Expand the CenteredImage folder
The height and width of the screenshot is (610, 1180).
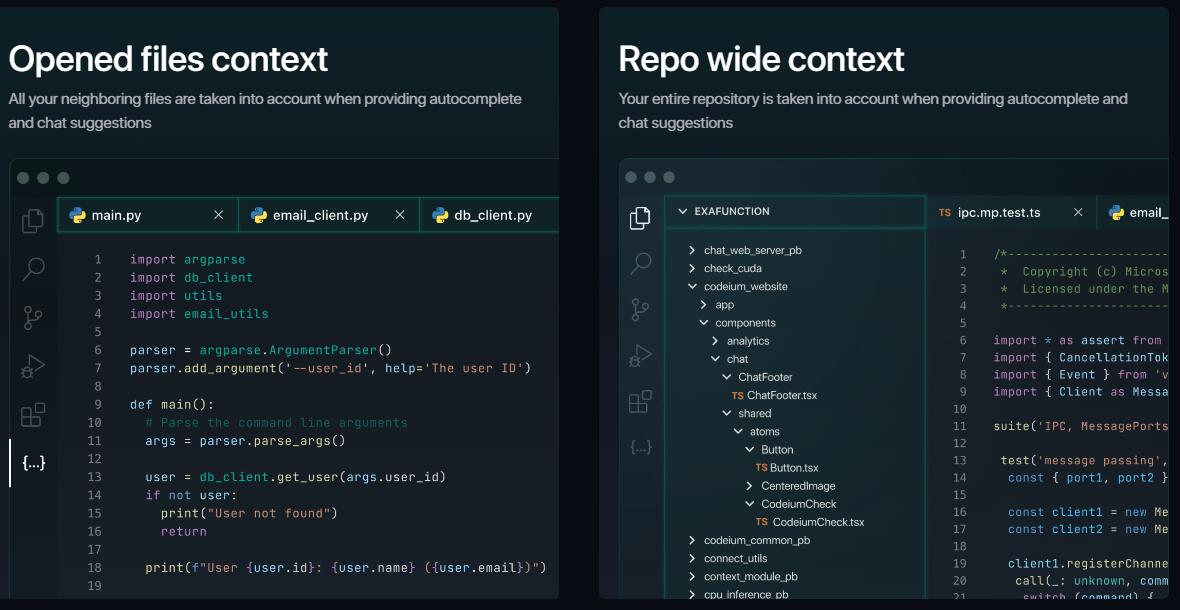coord(790,486)
